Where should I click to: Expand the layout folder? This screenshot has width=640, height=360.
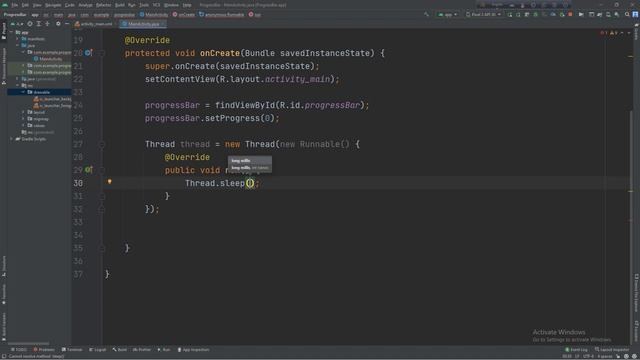point(24,112)
